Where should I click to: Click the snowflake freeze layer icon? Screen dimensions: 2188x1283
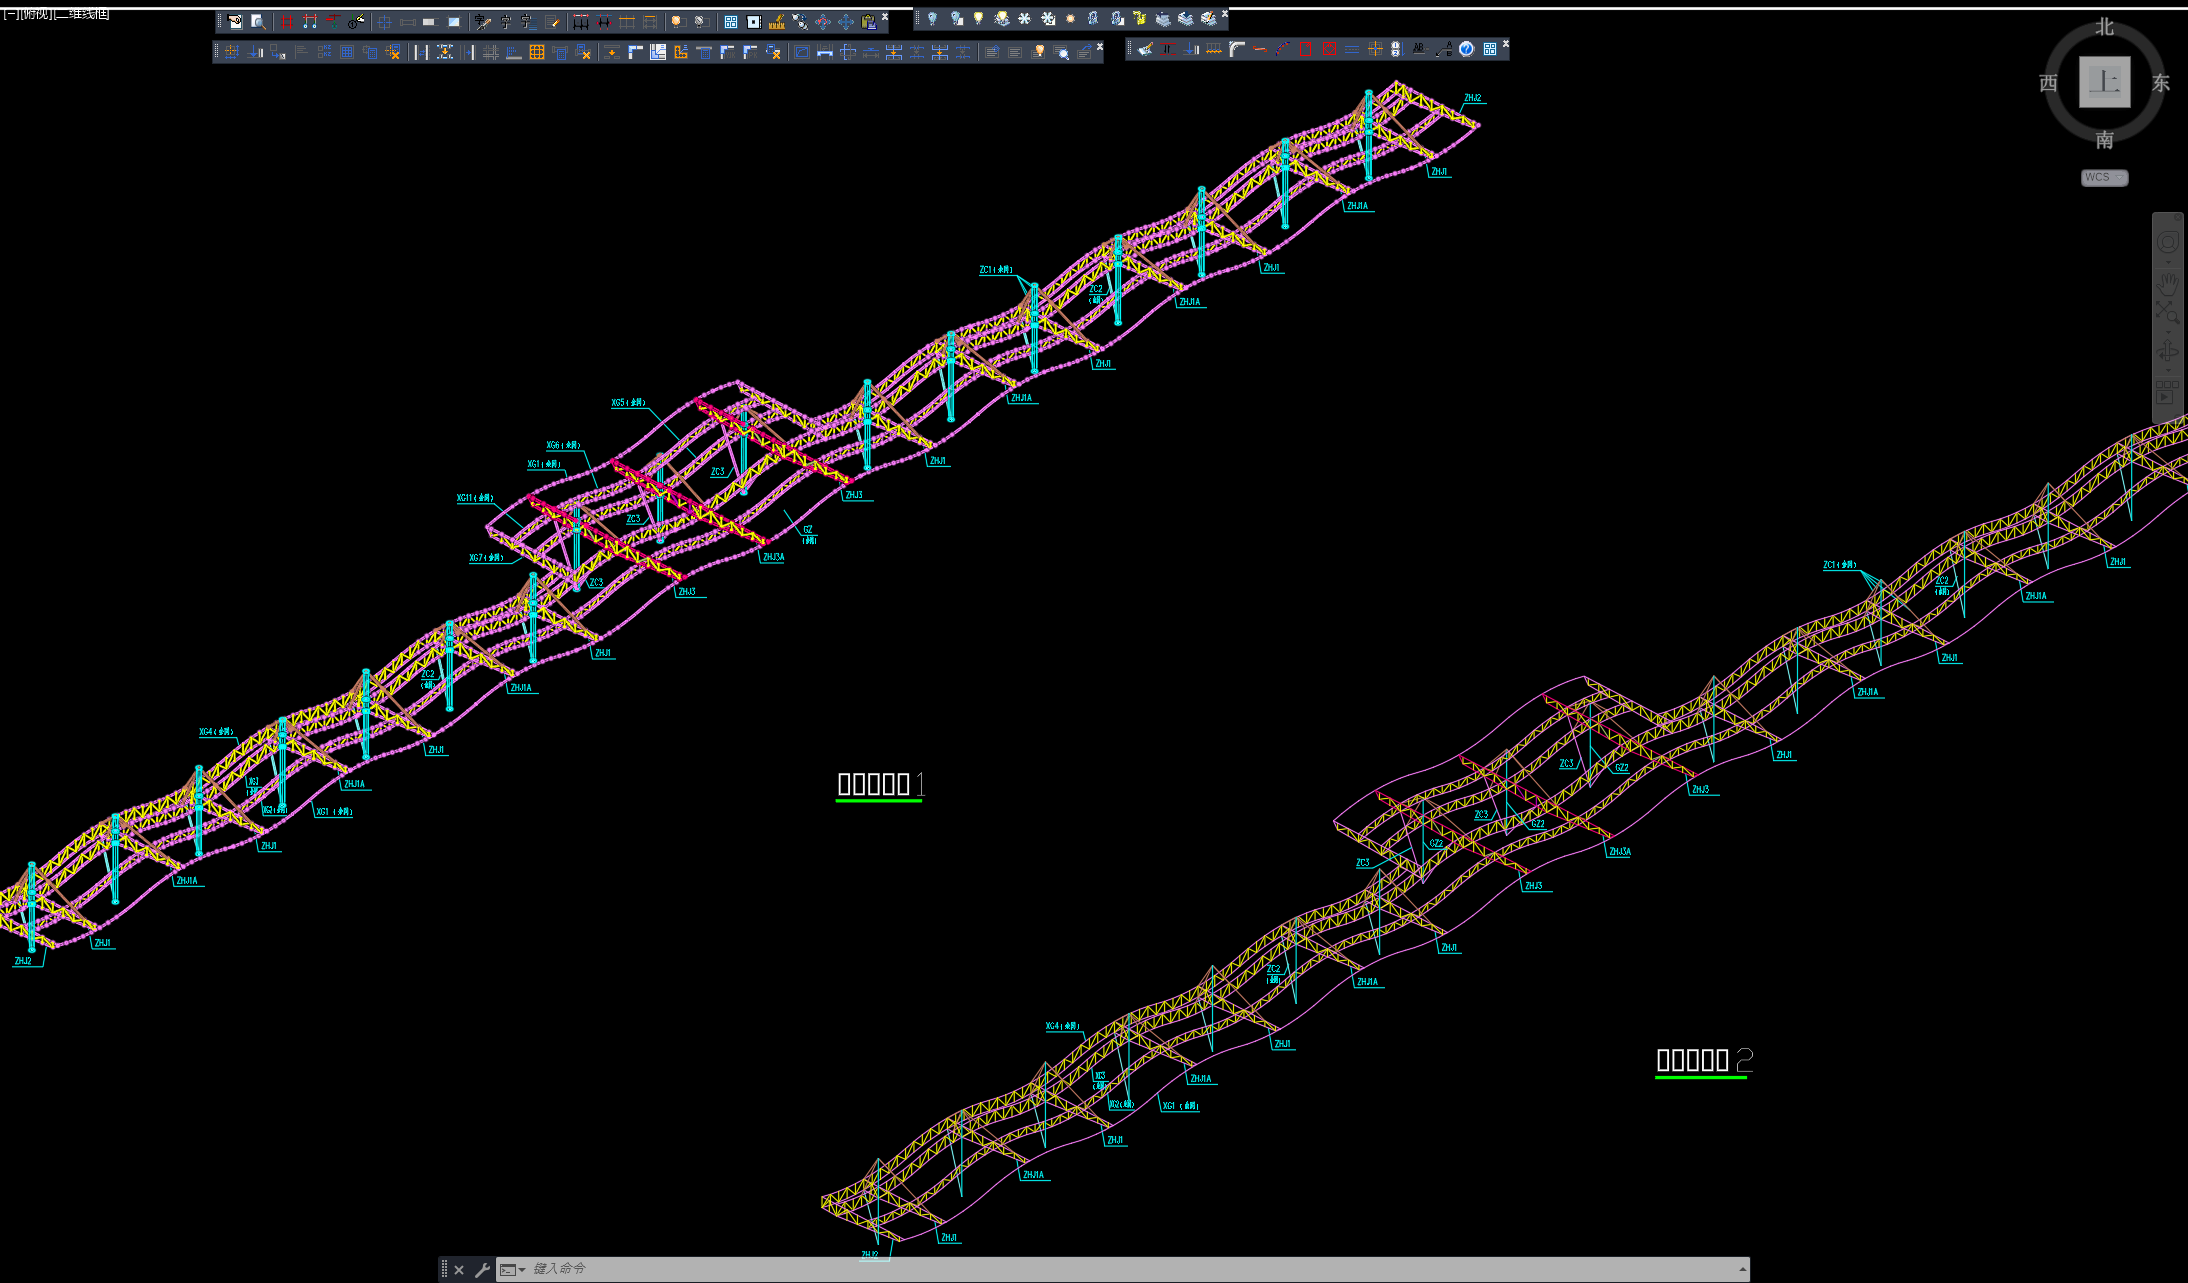[x=1024, y=18]
